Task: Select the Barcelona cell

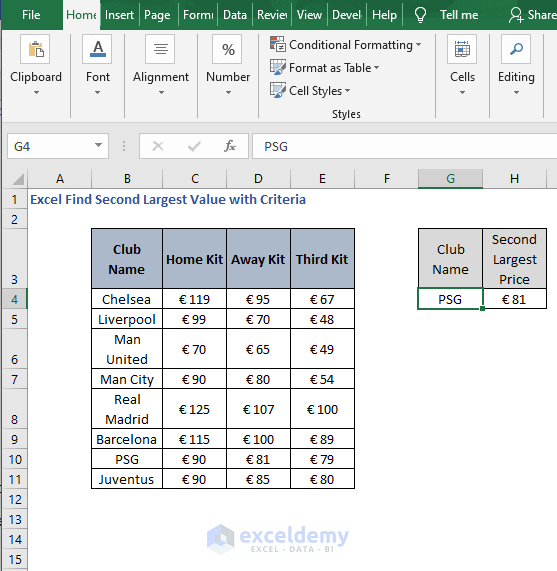Action: (x=127, y=439)
